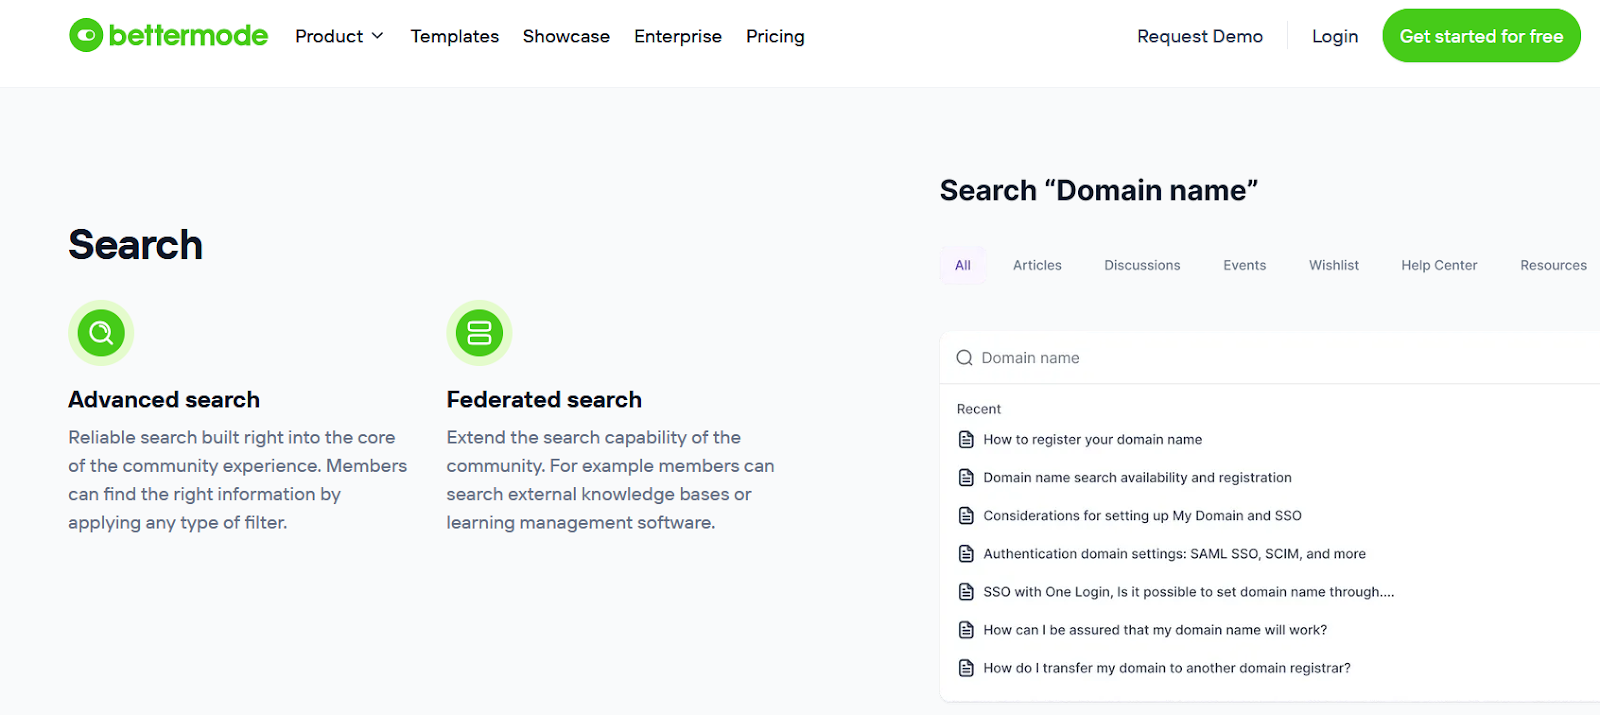Click the "Recent" label in results
1600x715 pixels.
click(x=979, y=409)
